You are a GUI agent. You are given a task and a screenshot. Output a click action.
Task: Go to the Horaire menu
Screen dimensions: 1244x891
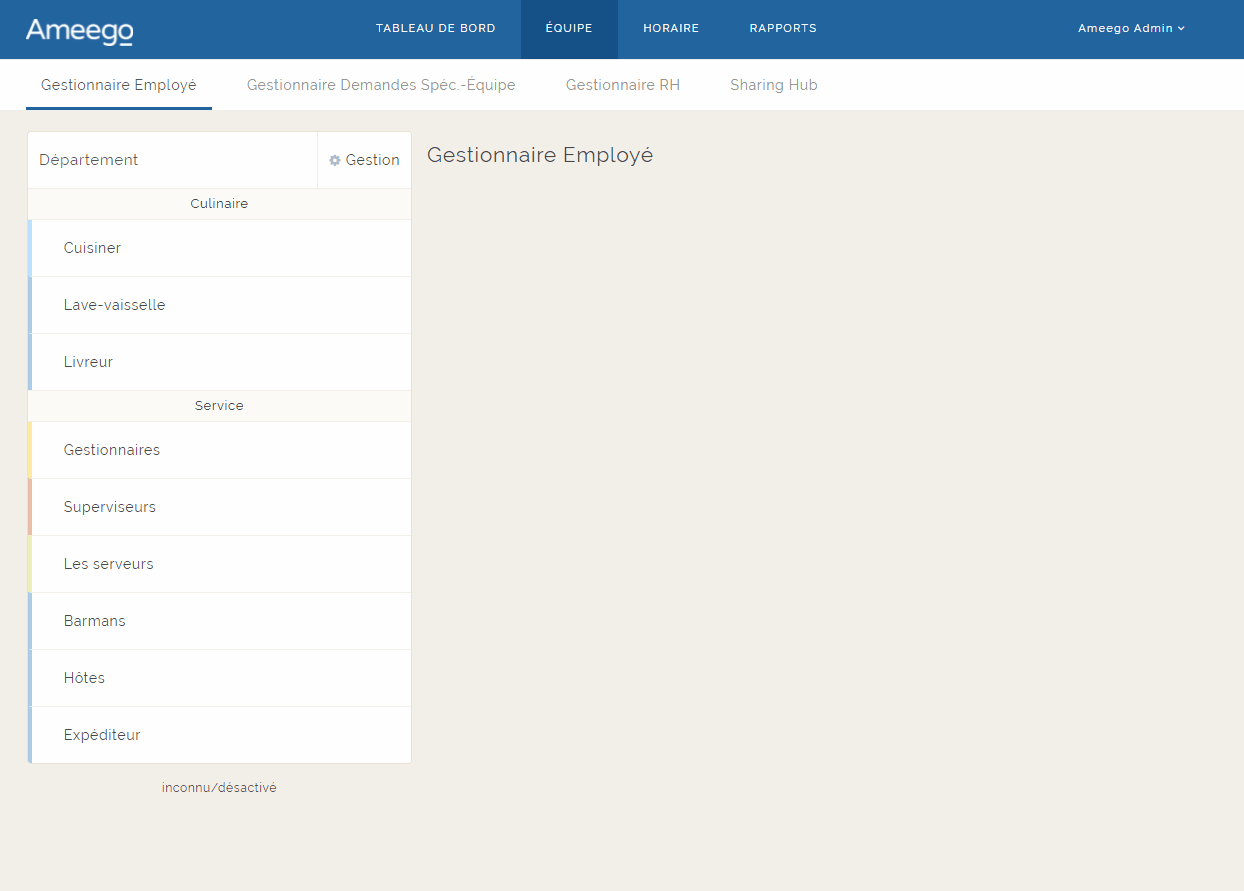click(670, 28)
